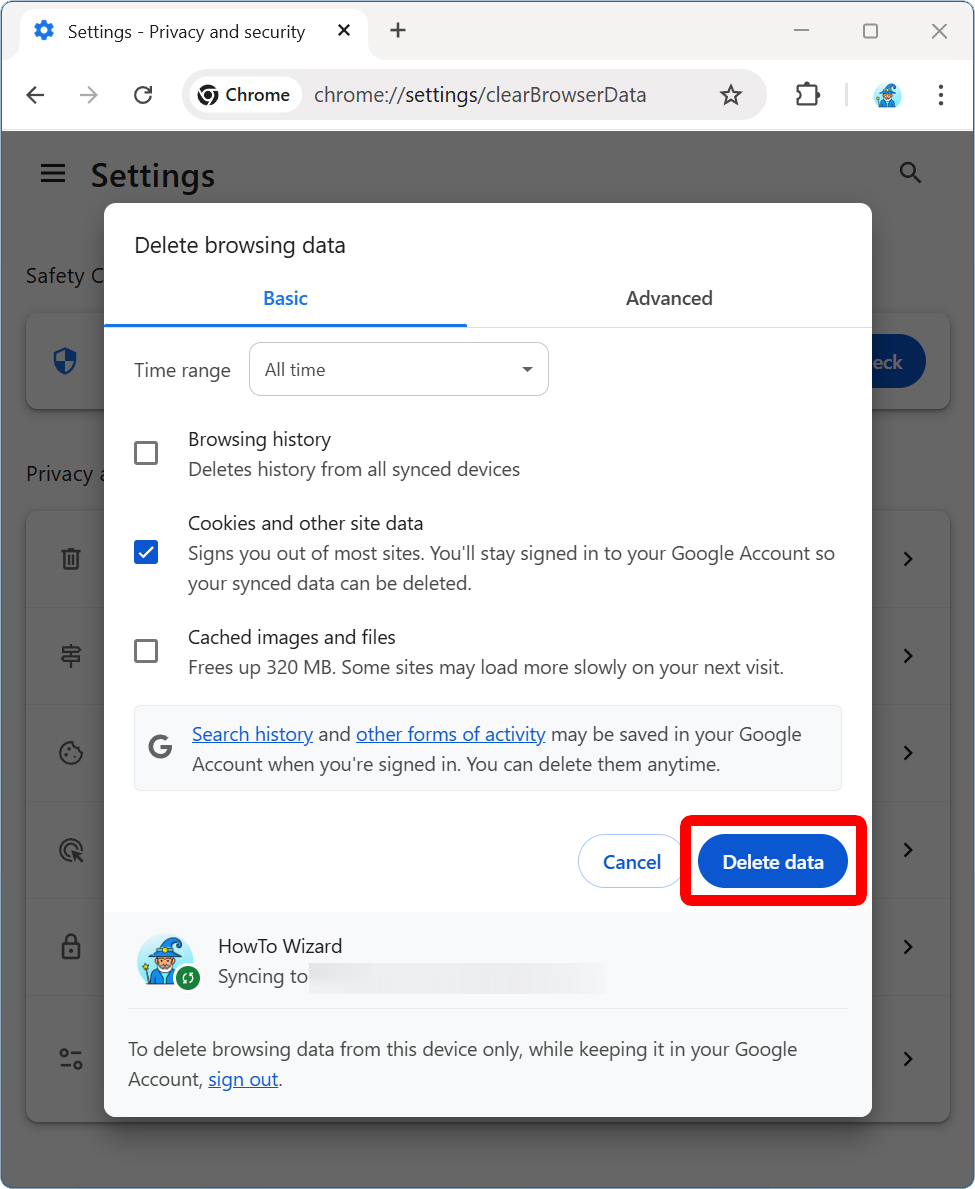975x1189 pixels.
Task: Uncheck Cookies and other site data
Action: pyautogui.click(x=146, y=552)
